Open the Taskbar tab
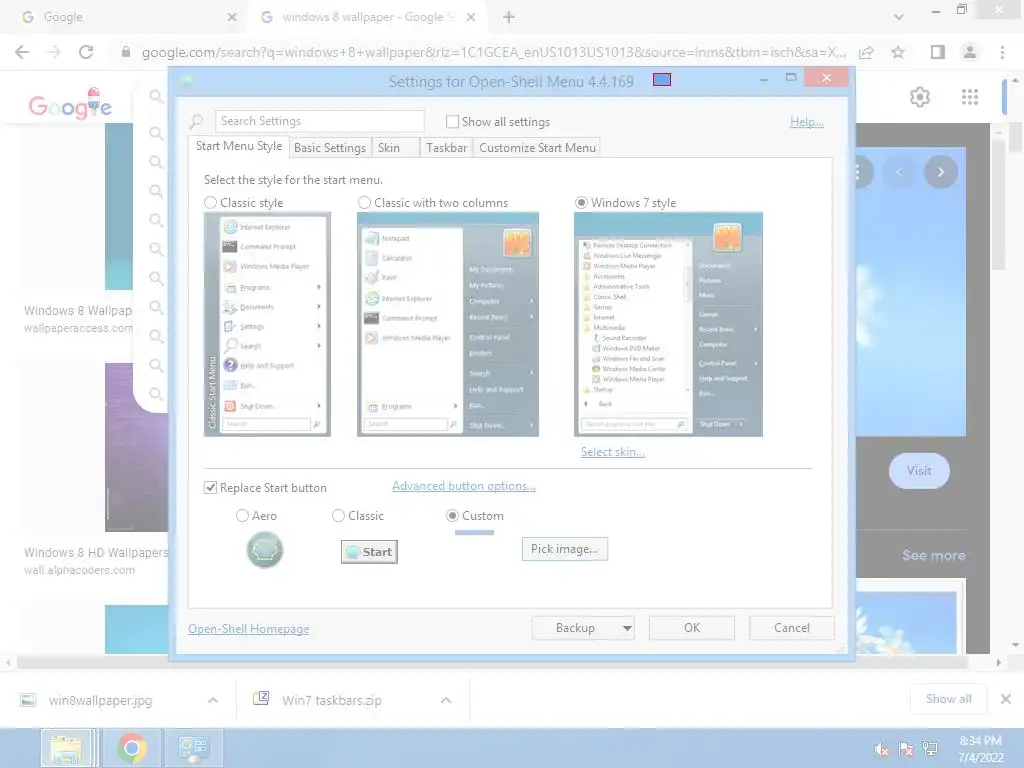This screenshot has height=768, width=1024. 447,148
